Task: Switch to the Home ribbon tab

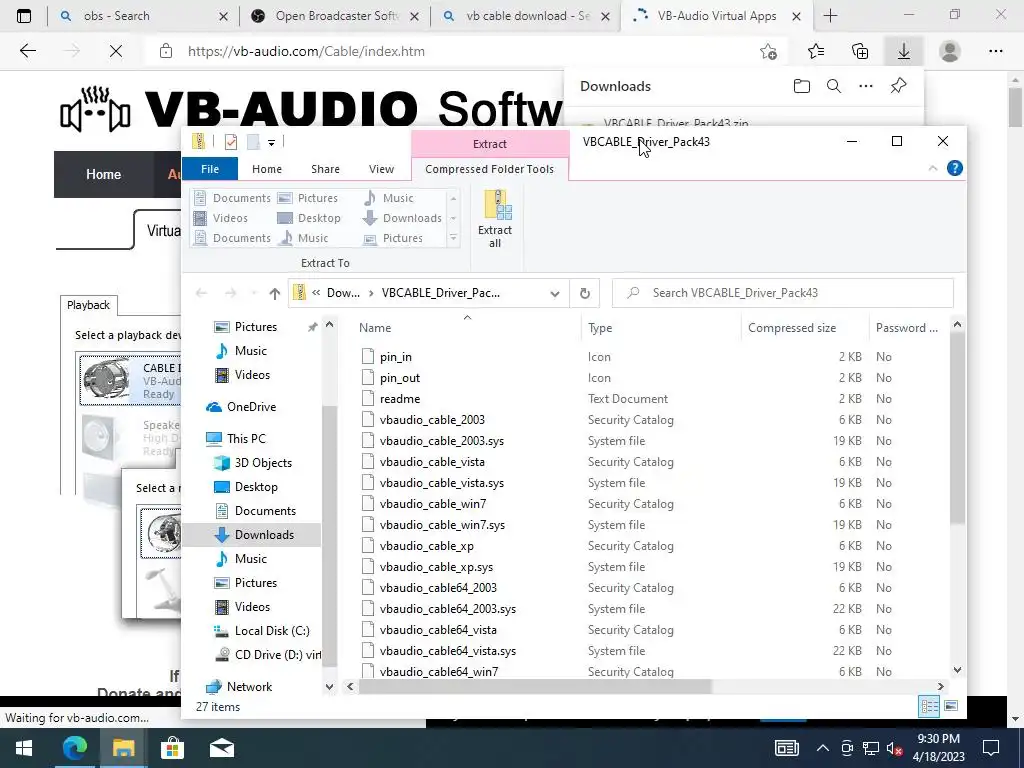Action: pos(267,168)
